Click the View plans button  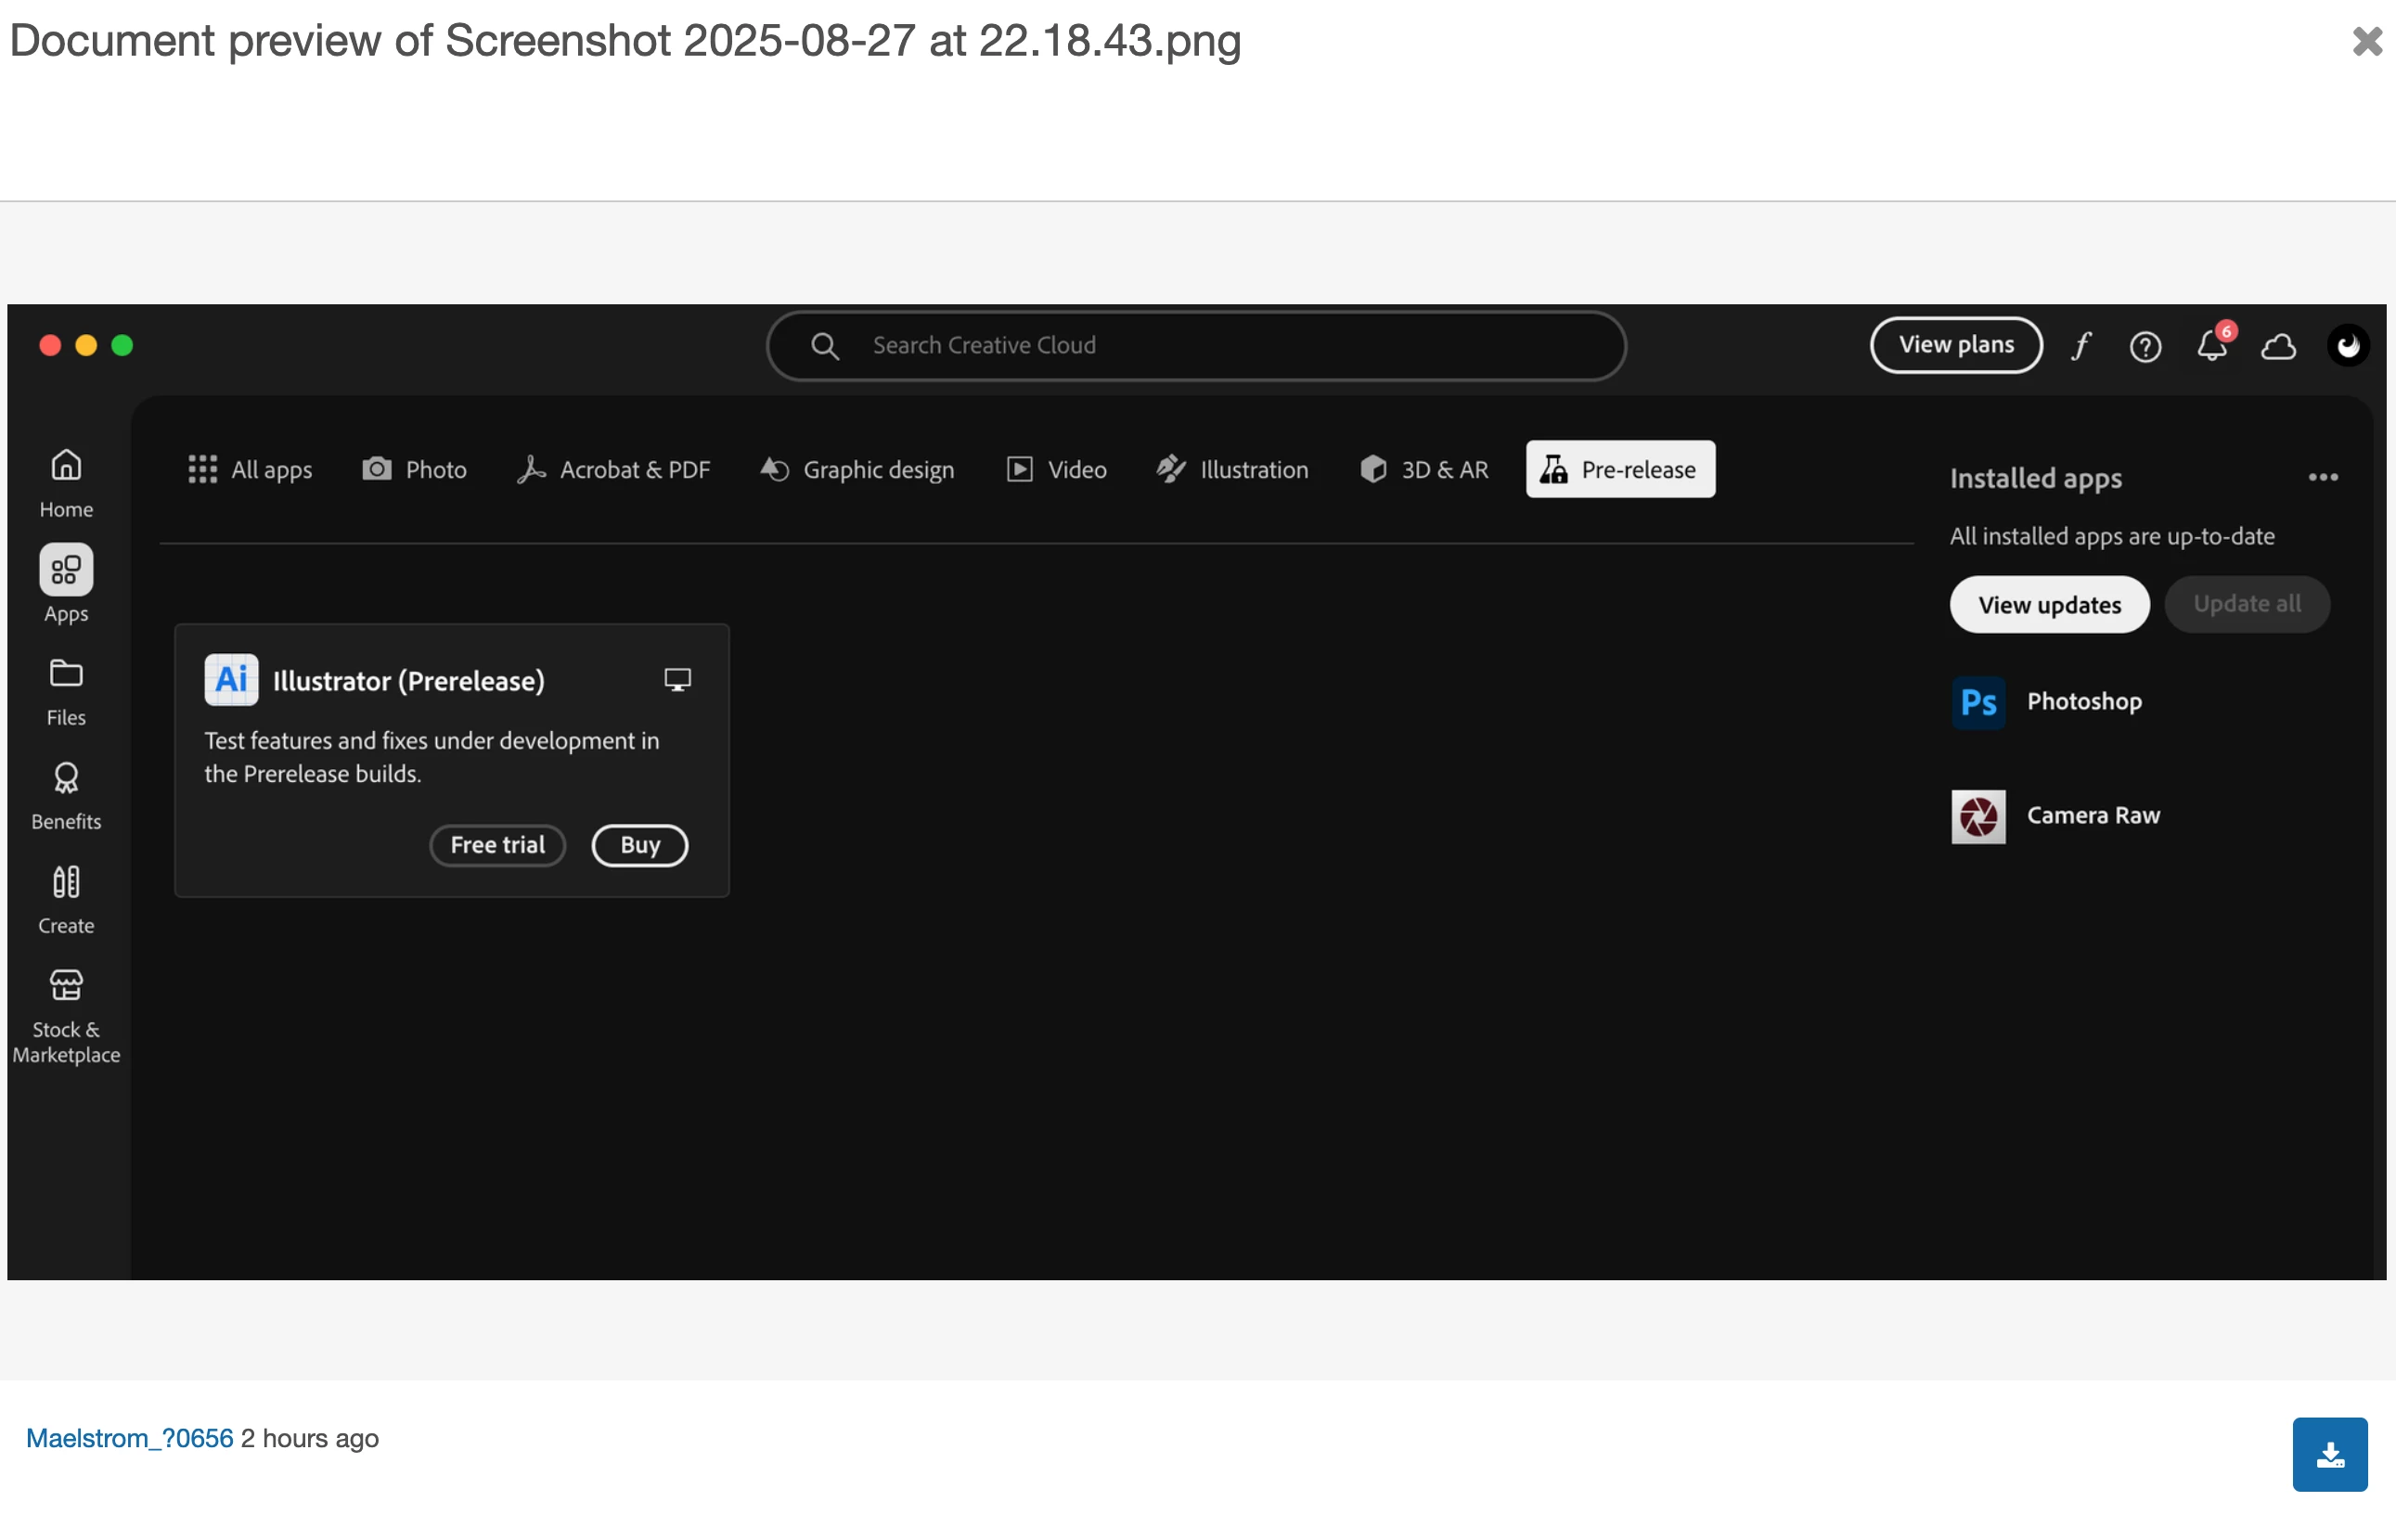point(1955,345)
